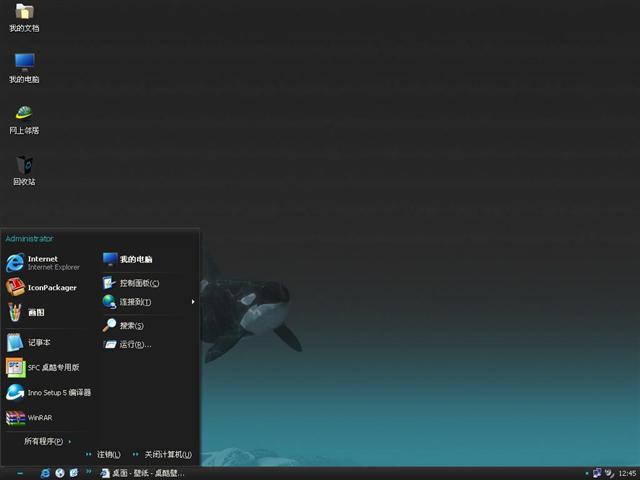
Task: Click the start button on the taskbar
Action: (x=19, y=473)
